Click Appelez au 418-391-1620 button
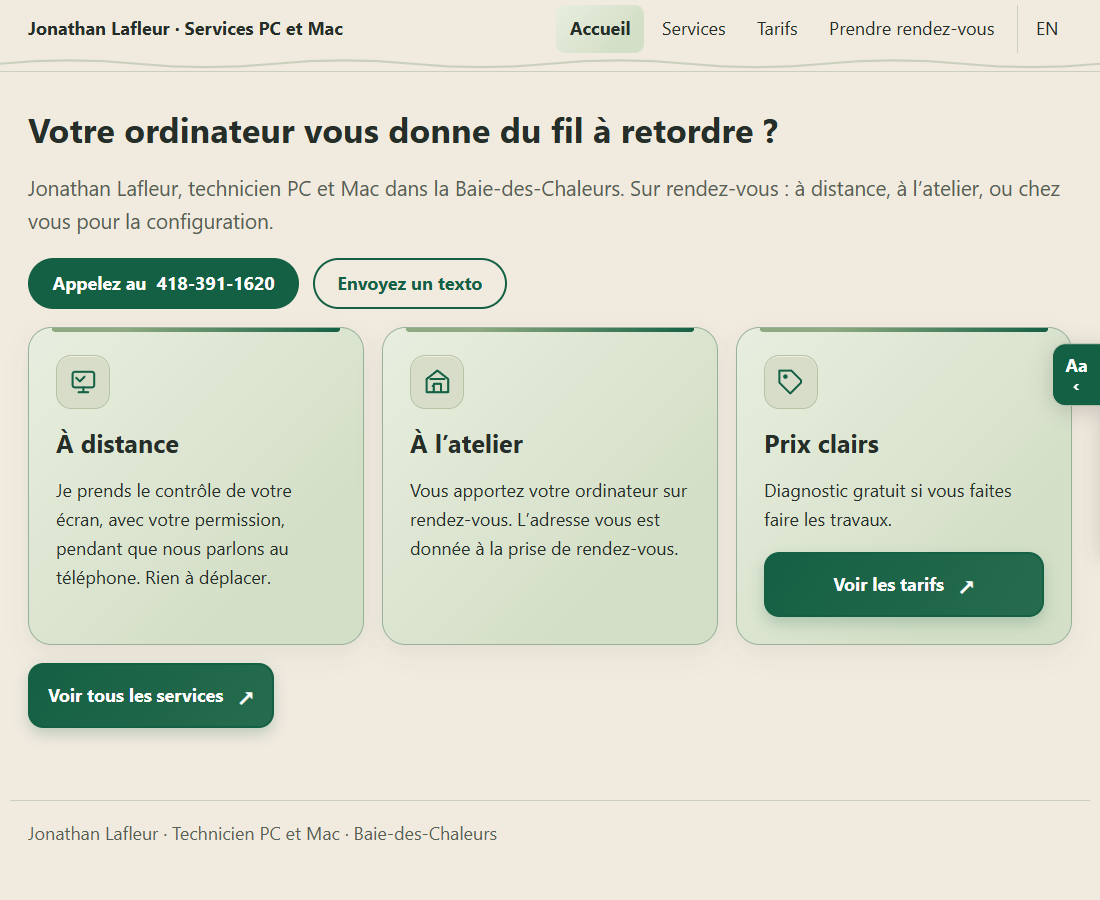Screen dimensions: 1100x900 pyautogui.click(x=163, y=283)
